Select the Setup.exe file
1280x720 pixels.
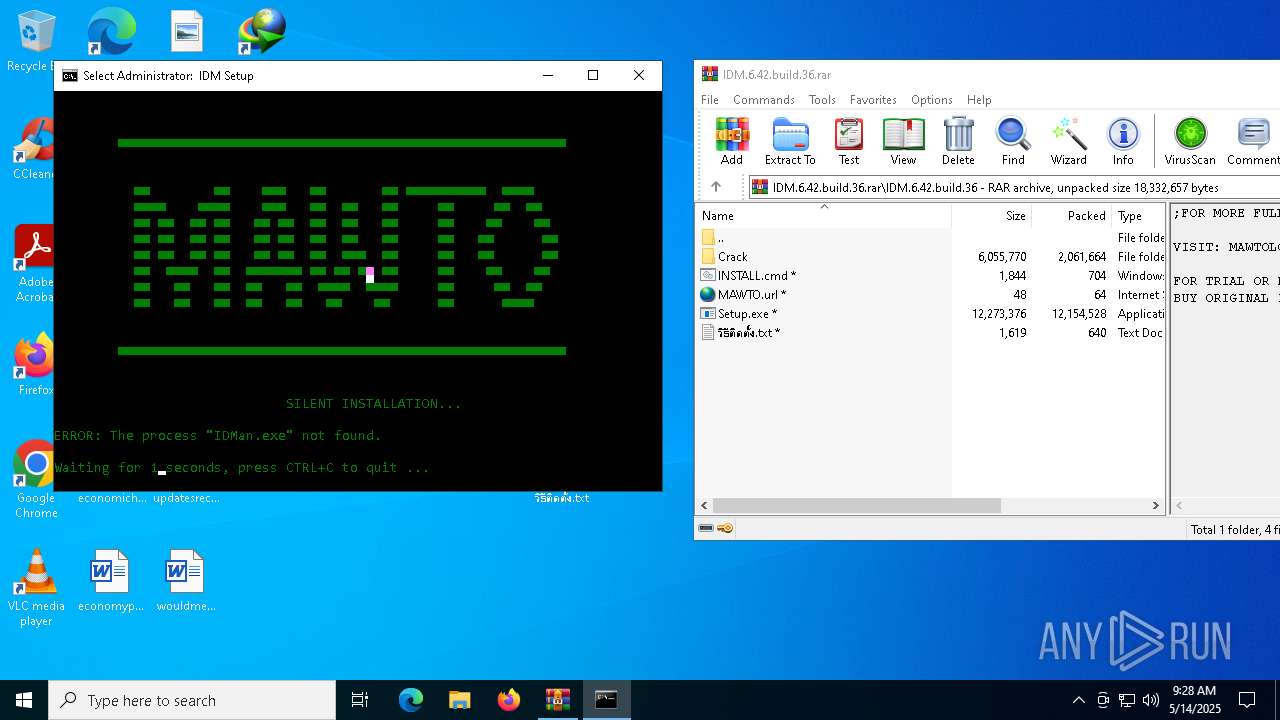point(930,314)
